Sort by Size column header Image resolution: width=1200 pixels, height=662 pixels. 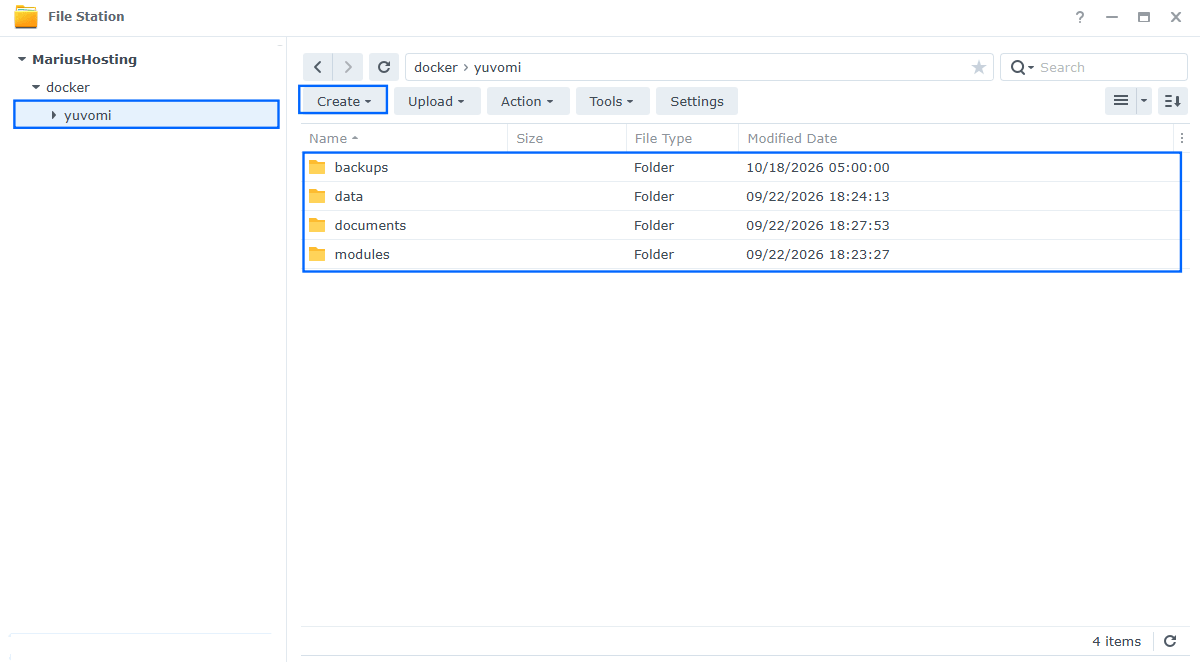tap(567, 138)
